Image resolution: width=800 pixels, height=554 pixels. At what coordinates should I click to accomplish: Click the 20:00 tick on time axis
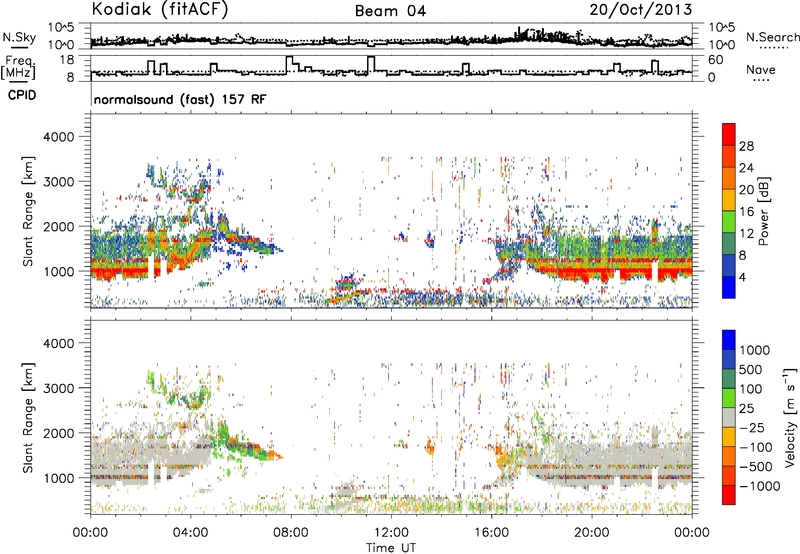591,533
